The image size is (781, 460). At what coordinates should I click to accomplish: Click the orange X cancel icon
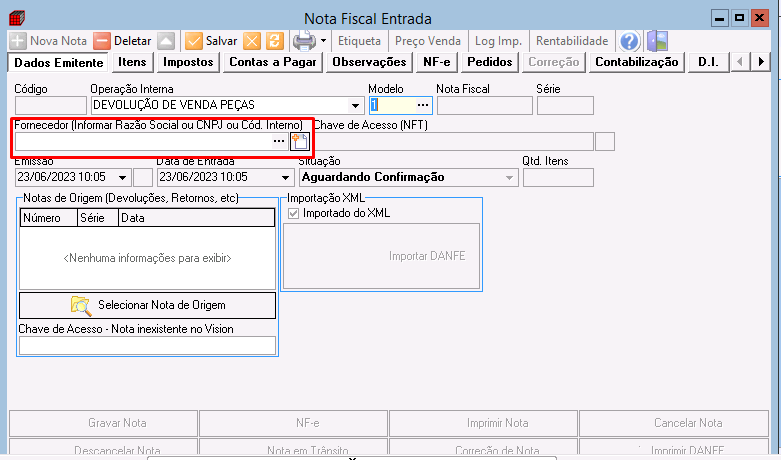[x=252, y=41]
